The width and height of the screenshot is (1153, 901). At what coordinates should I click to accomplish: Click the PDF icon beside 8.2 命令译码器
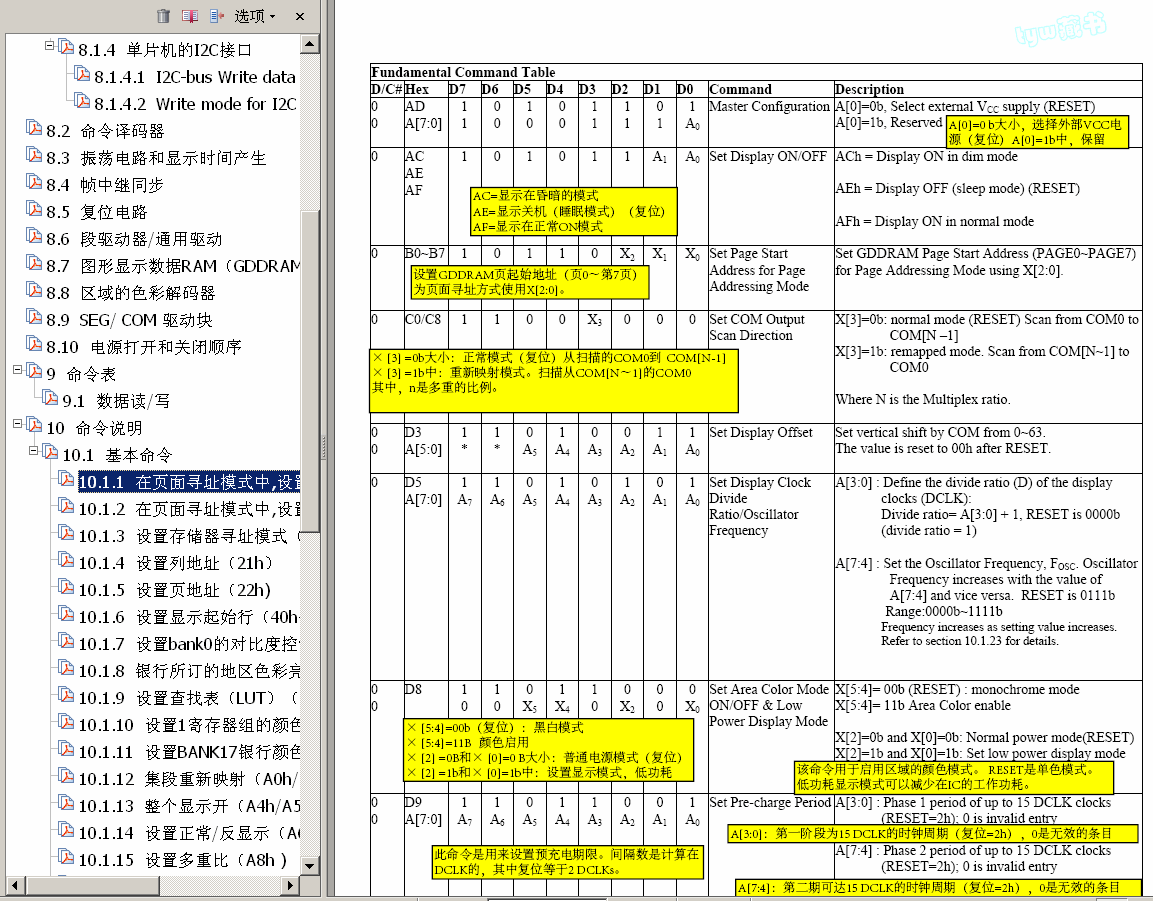click(35, 131)
